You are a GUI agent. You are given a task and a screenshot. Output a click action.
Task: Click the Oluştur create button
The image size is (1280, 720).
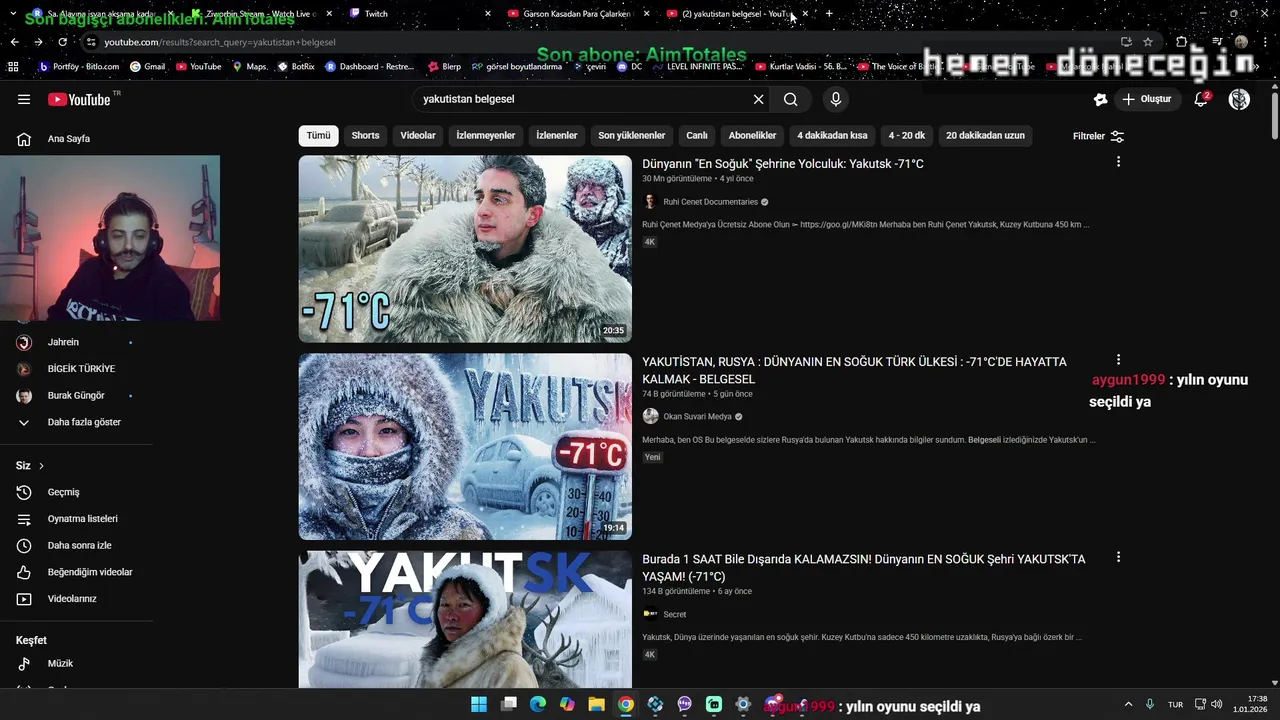click(x=1147, y=99)
